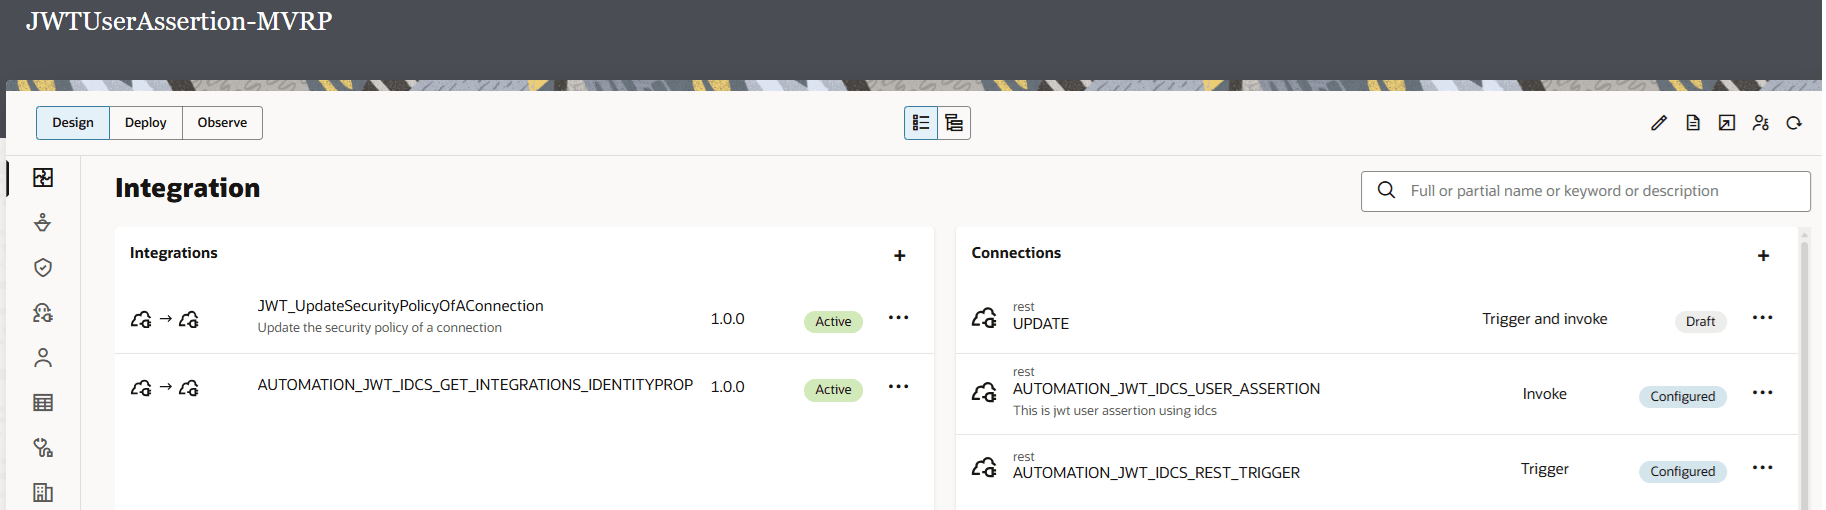Click the search field for name or keyword
The image size is (1826, 510).
click(1586, 191)
